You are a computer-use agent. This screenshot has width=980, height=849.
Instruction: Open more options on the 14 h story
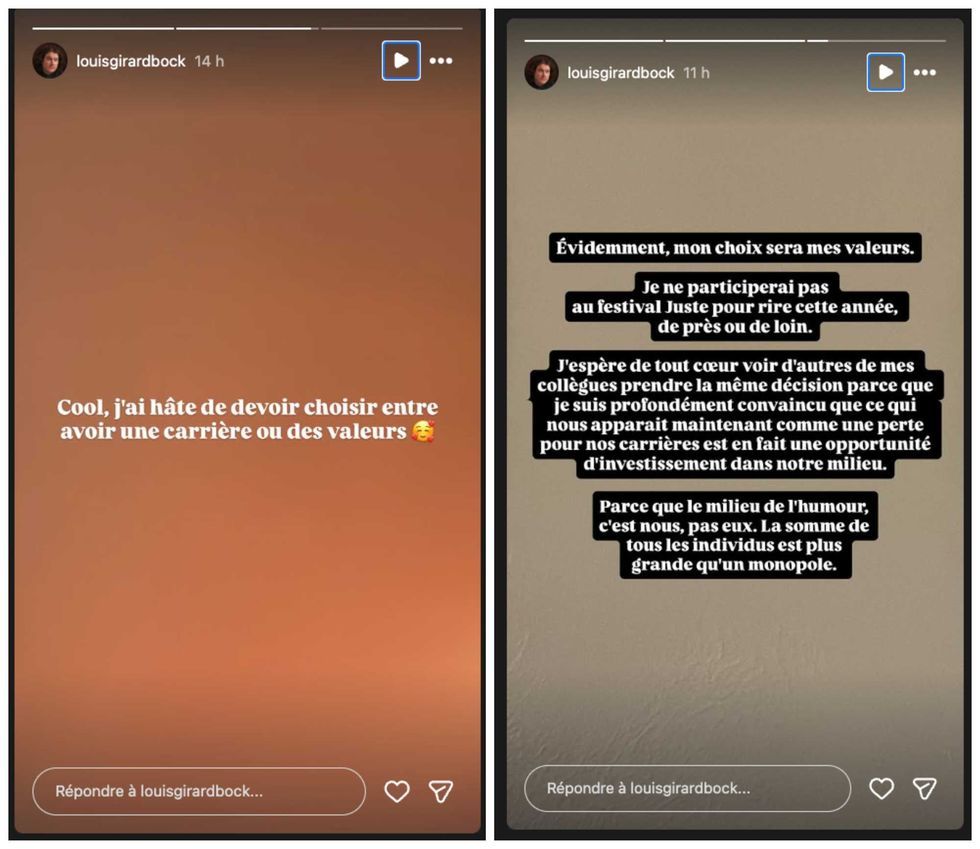(x=441, y=61)
